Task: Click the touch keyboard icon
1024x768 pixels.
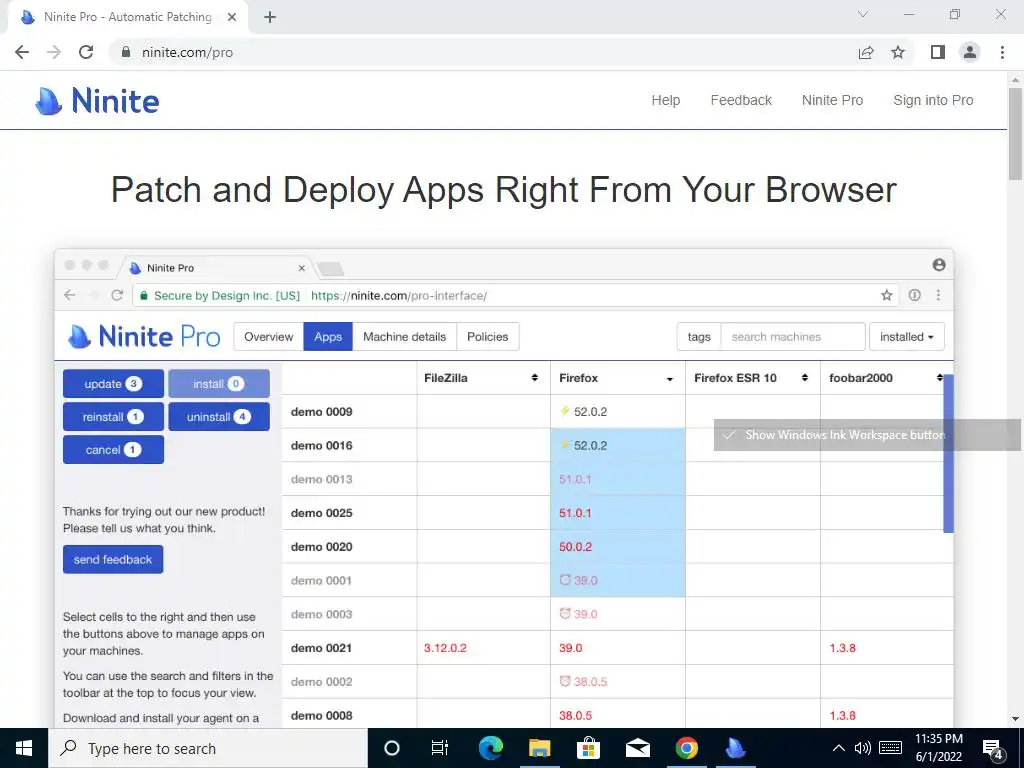Action: (891, 748)
